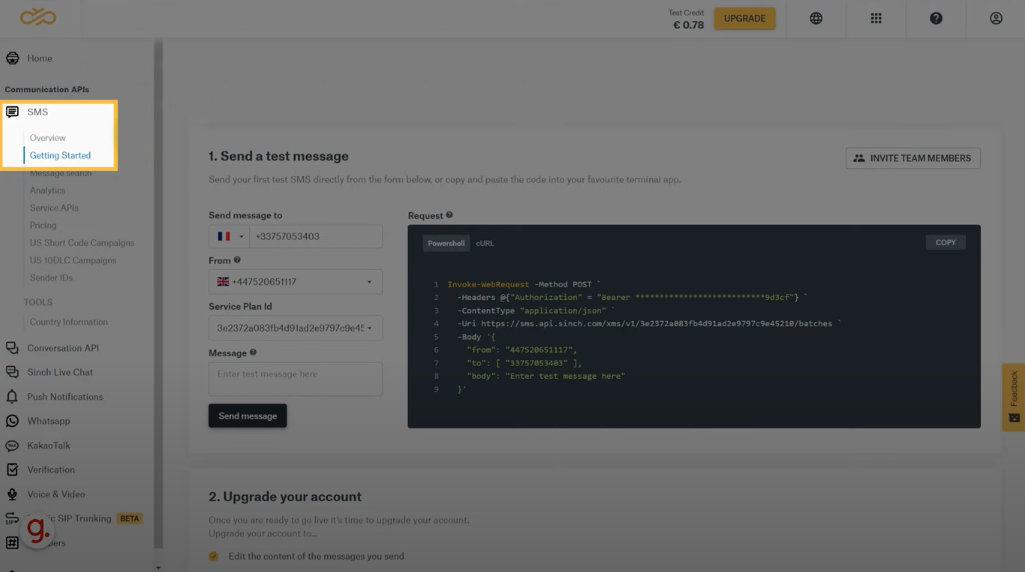Viewport: 1025px width, 572px height.
Task: Open Analytics in sidebar
Action: click(47, 190)
